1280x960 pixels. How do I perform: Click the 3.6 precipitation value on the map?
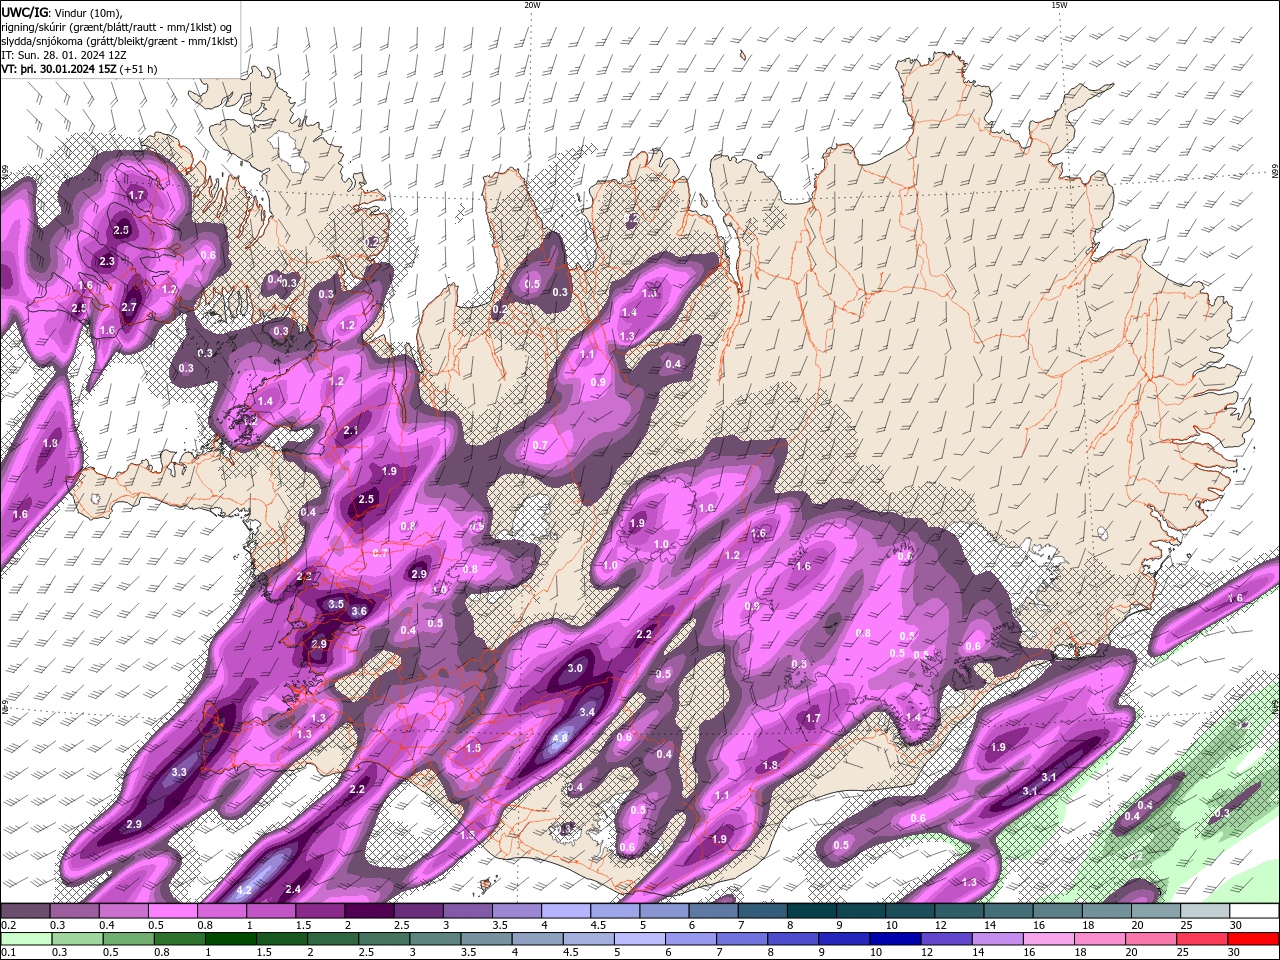(x=359, y=611)
